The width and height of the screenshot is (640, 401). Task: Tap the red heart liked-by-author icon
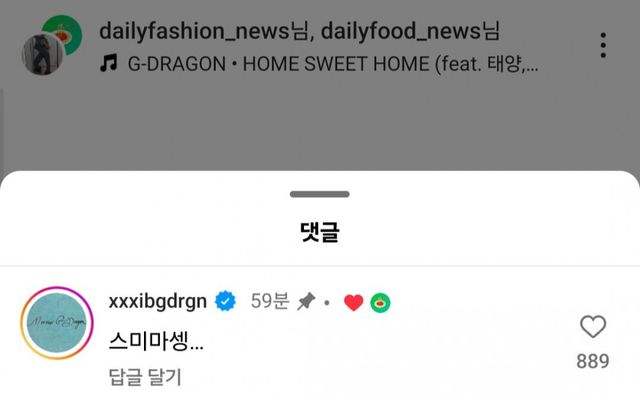point(353,303)
